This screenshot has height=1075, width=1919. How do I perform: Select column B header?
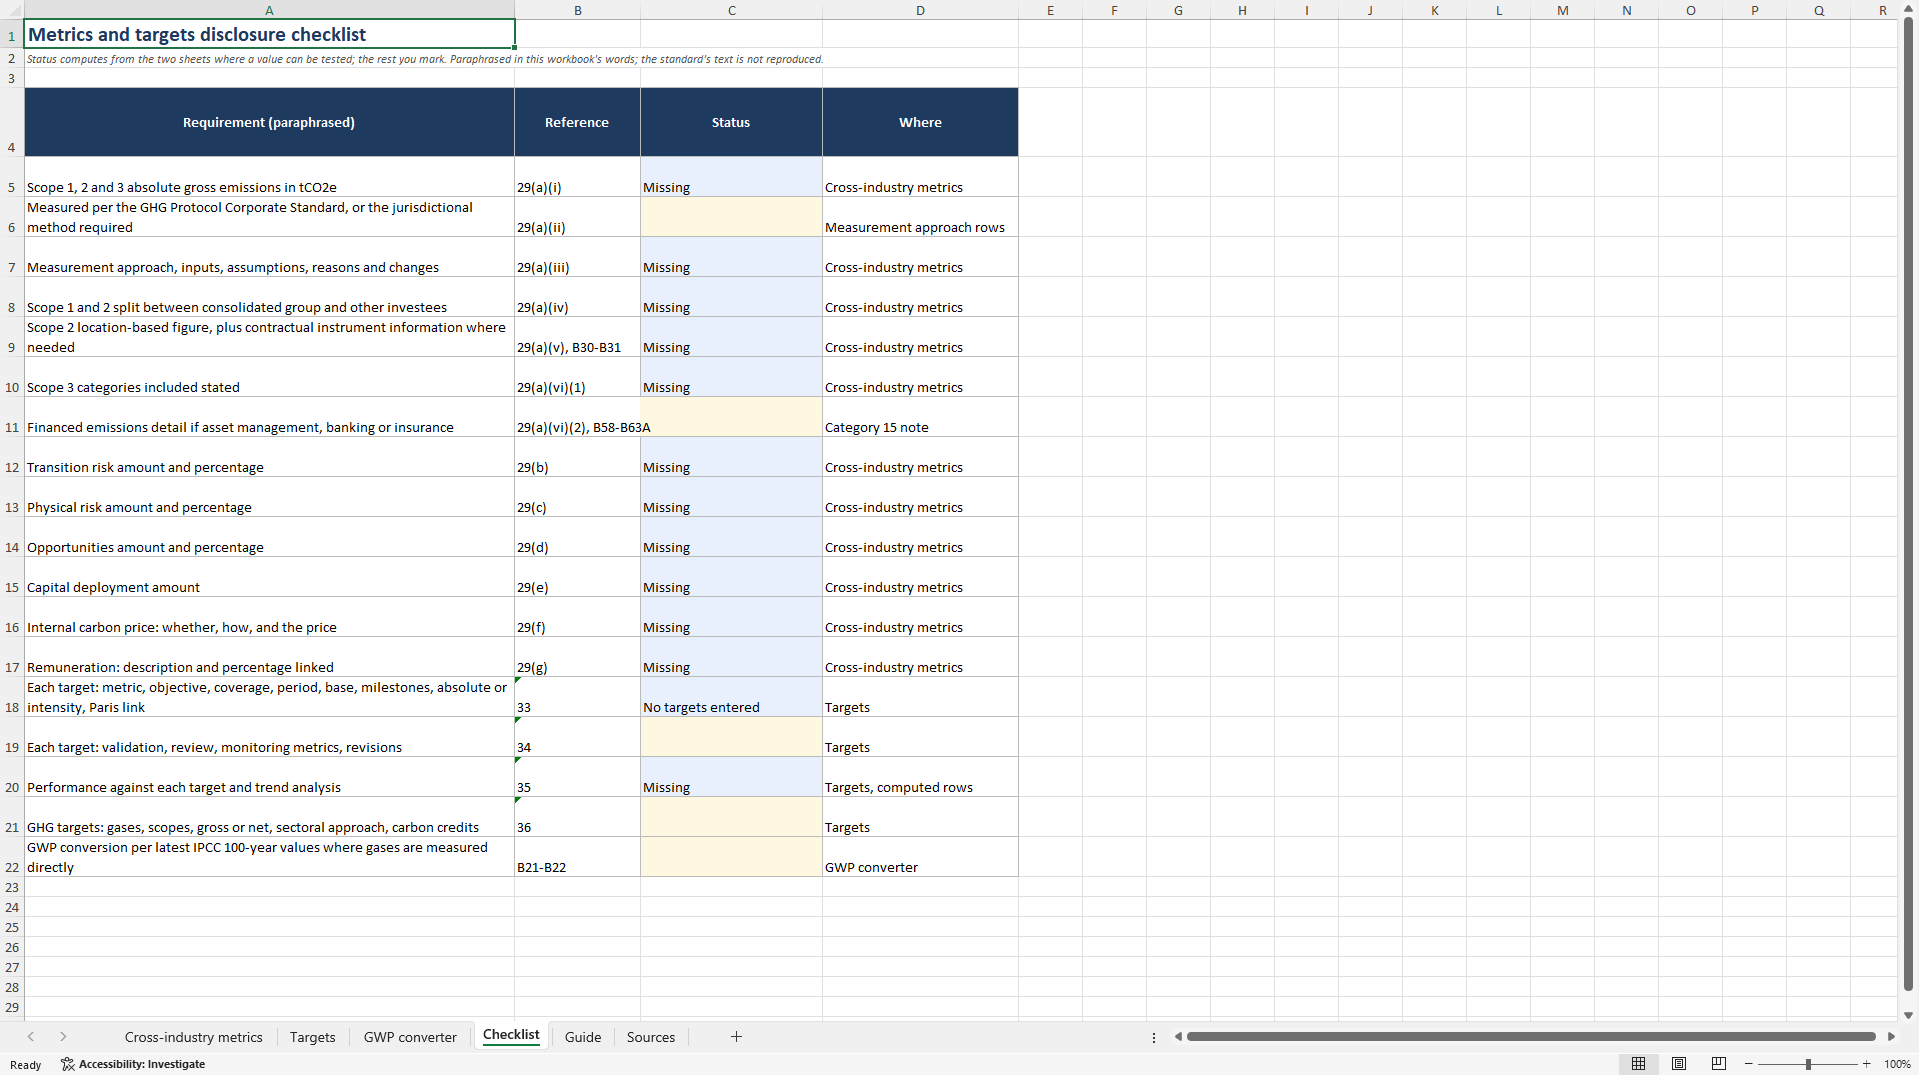click(x=577, y=10)
